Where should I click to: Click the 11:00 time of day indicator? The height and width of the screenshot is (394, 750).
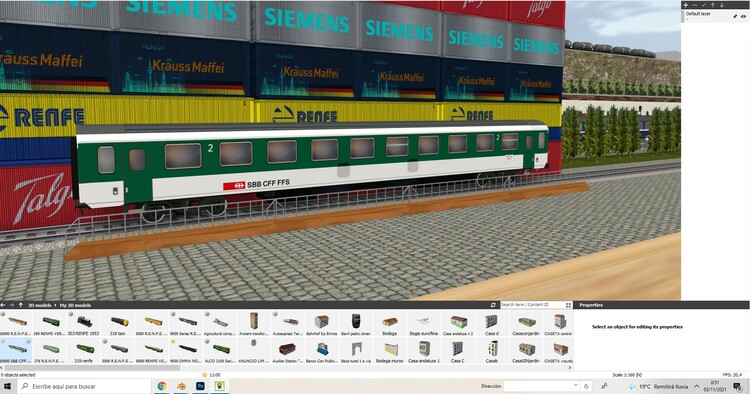pos(211,375)
